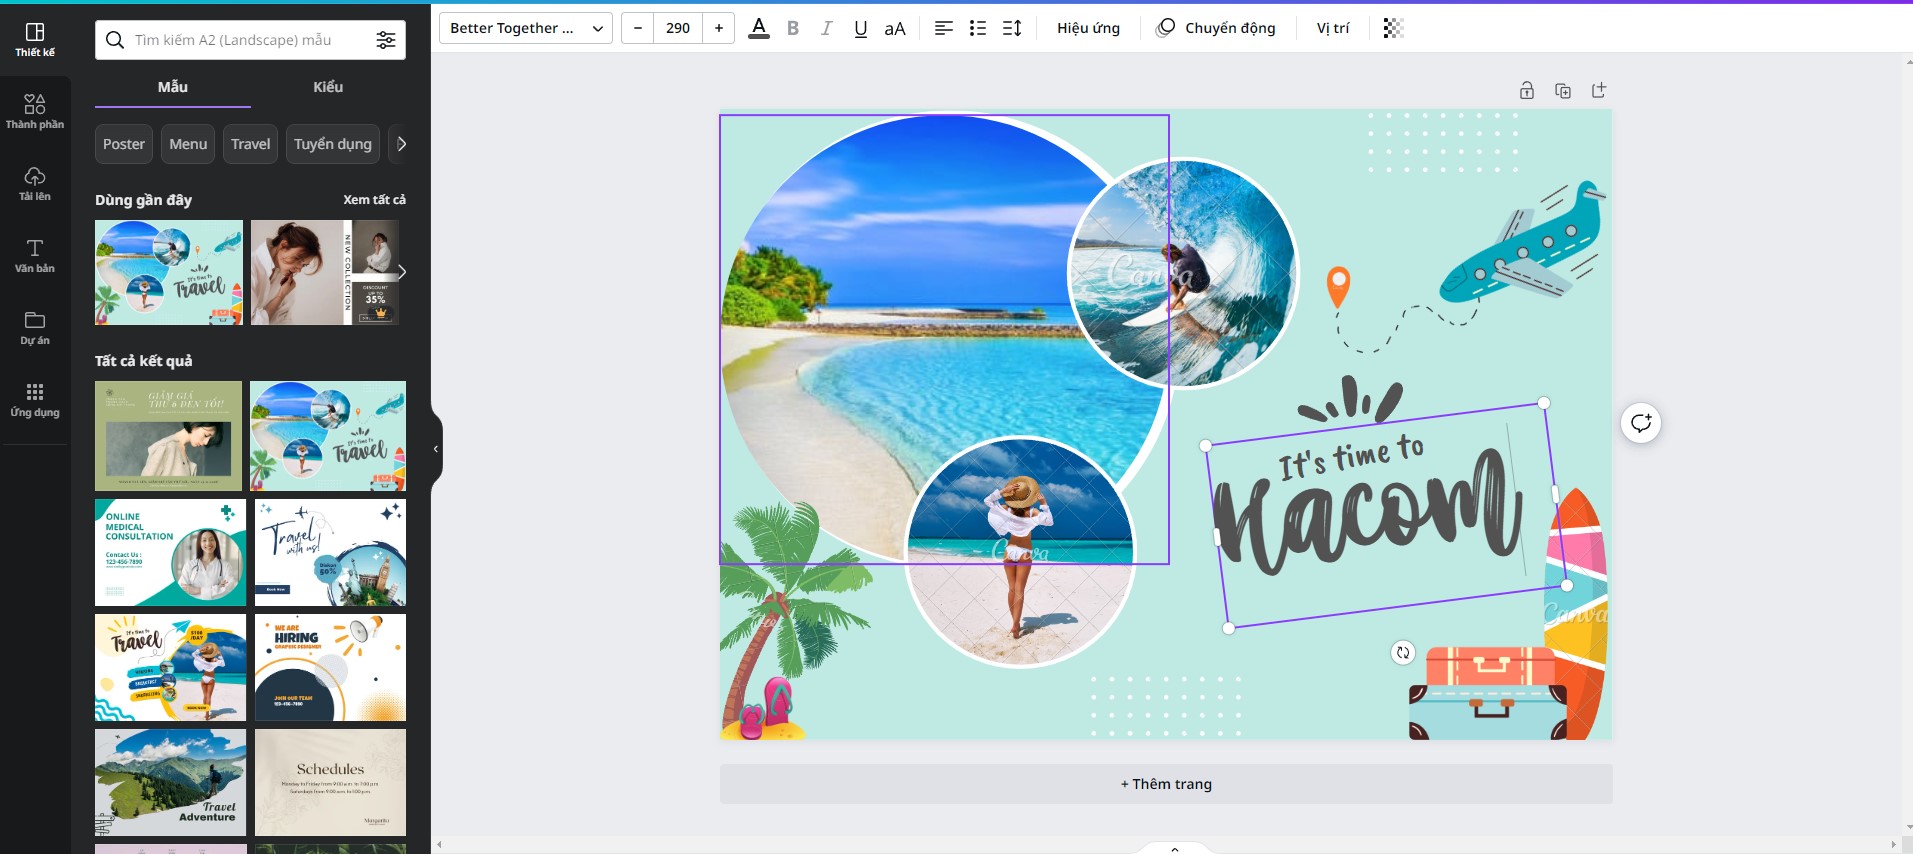Open the Hiệu ứng effects menu
Image resolution: width=1913 pixels, height=854 pixels.
[1088, 28]
